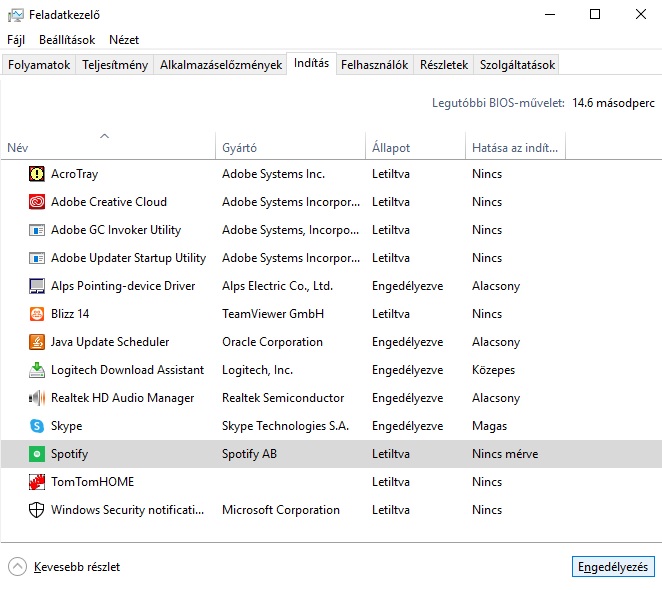Open the Beállítások menu

click(x=67, y=40)
